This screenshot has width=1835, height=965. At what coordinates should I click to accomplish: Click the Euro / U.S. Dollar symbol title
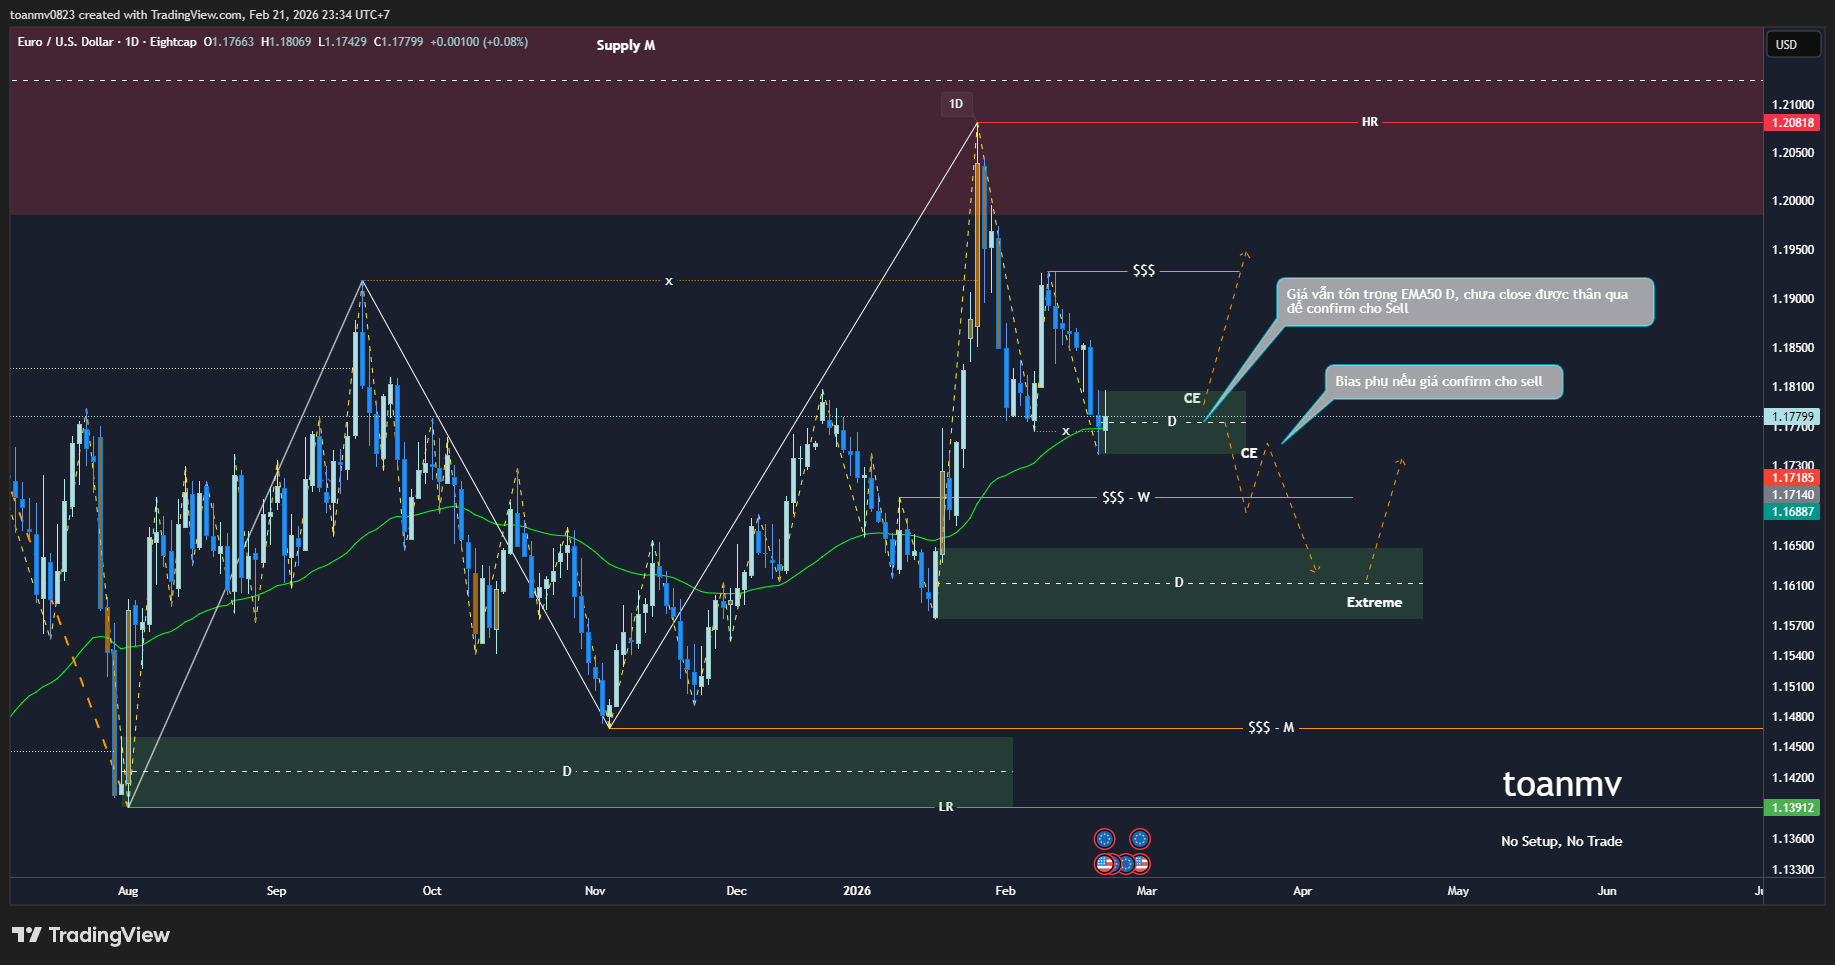[66, 42]
